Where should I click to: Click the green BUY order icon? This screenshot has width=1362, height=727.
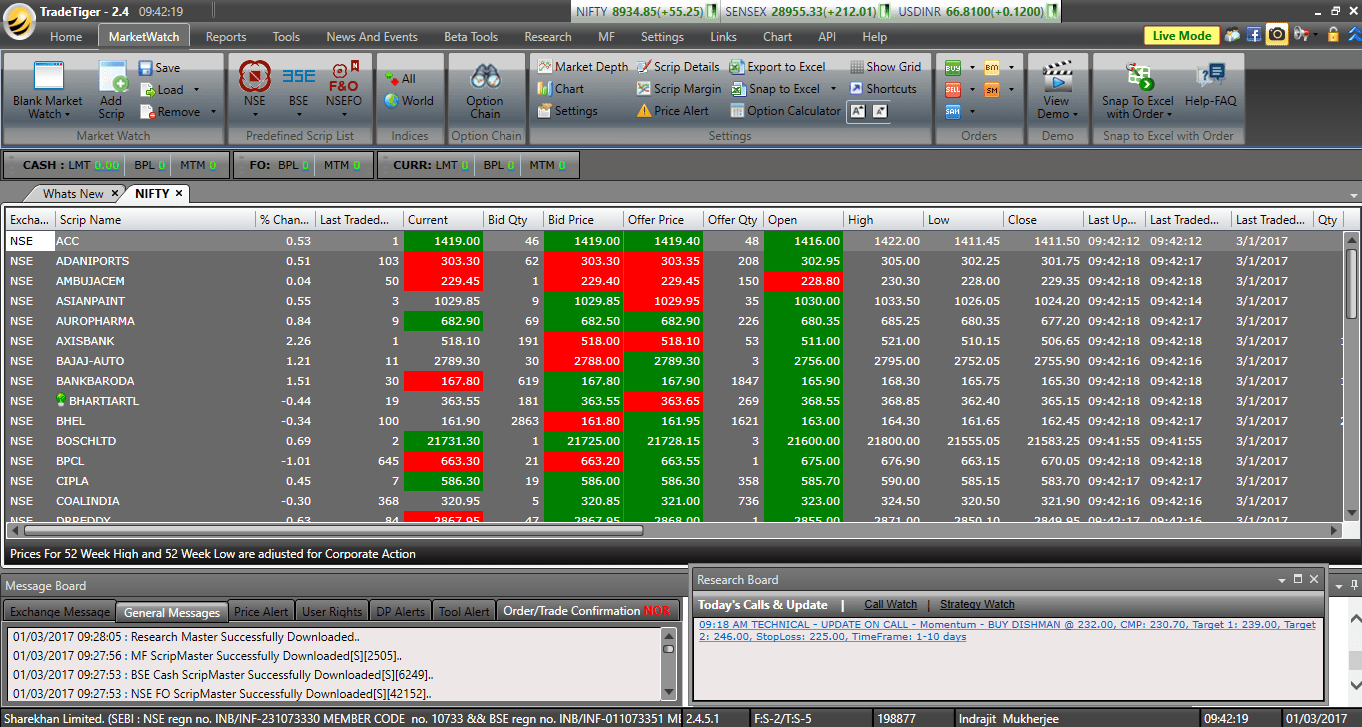953,68
